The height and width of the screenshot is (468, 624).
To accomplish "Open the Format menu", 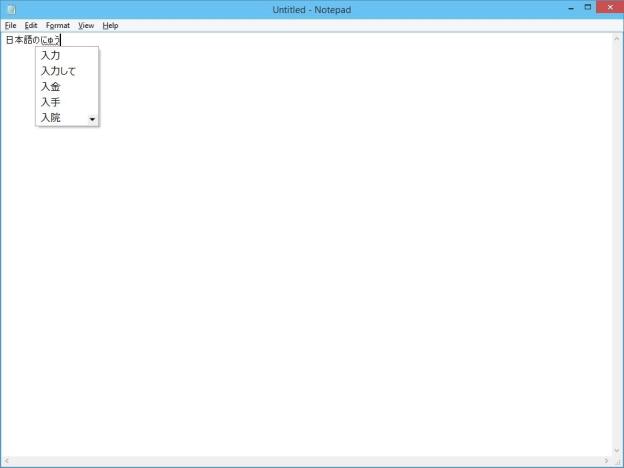I will (58, 25).
